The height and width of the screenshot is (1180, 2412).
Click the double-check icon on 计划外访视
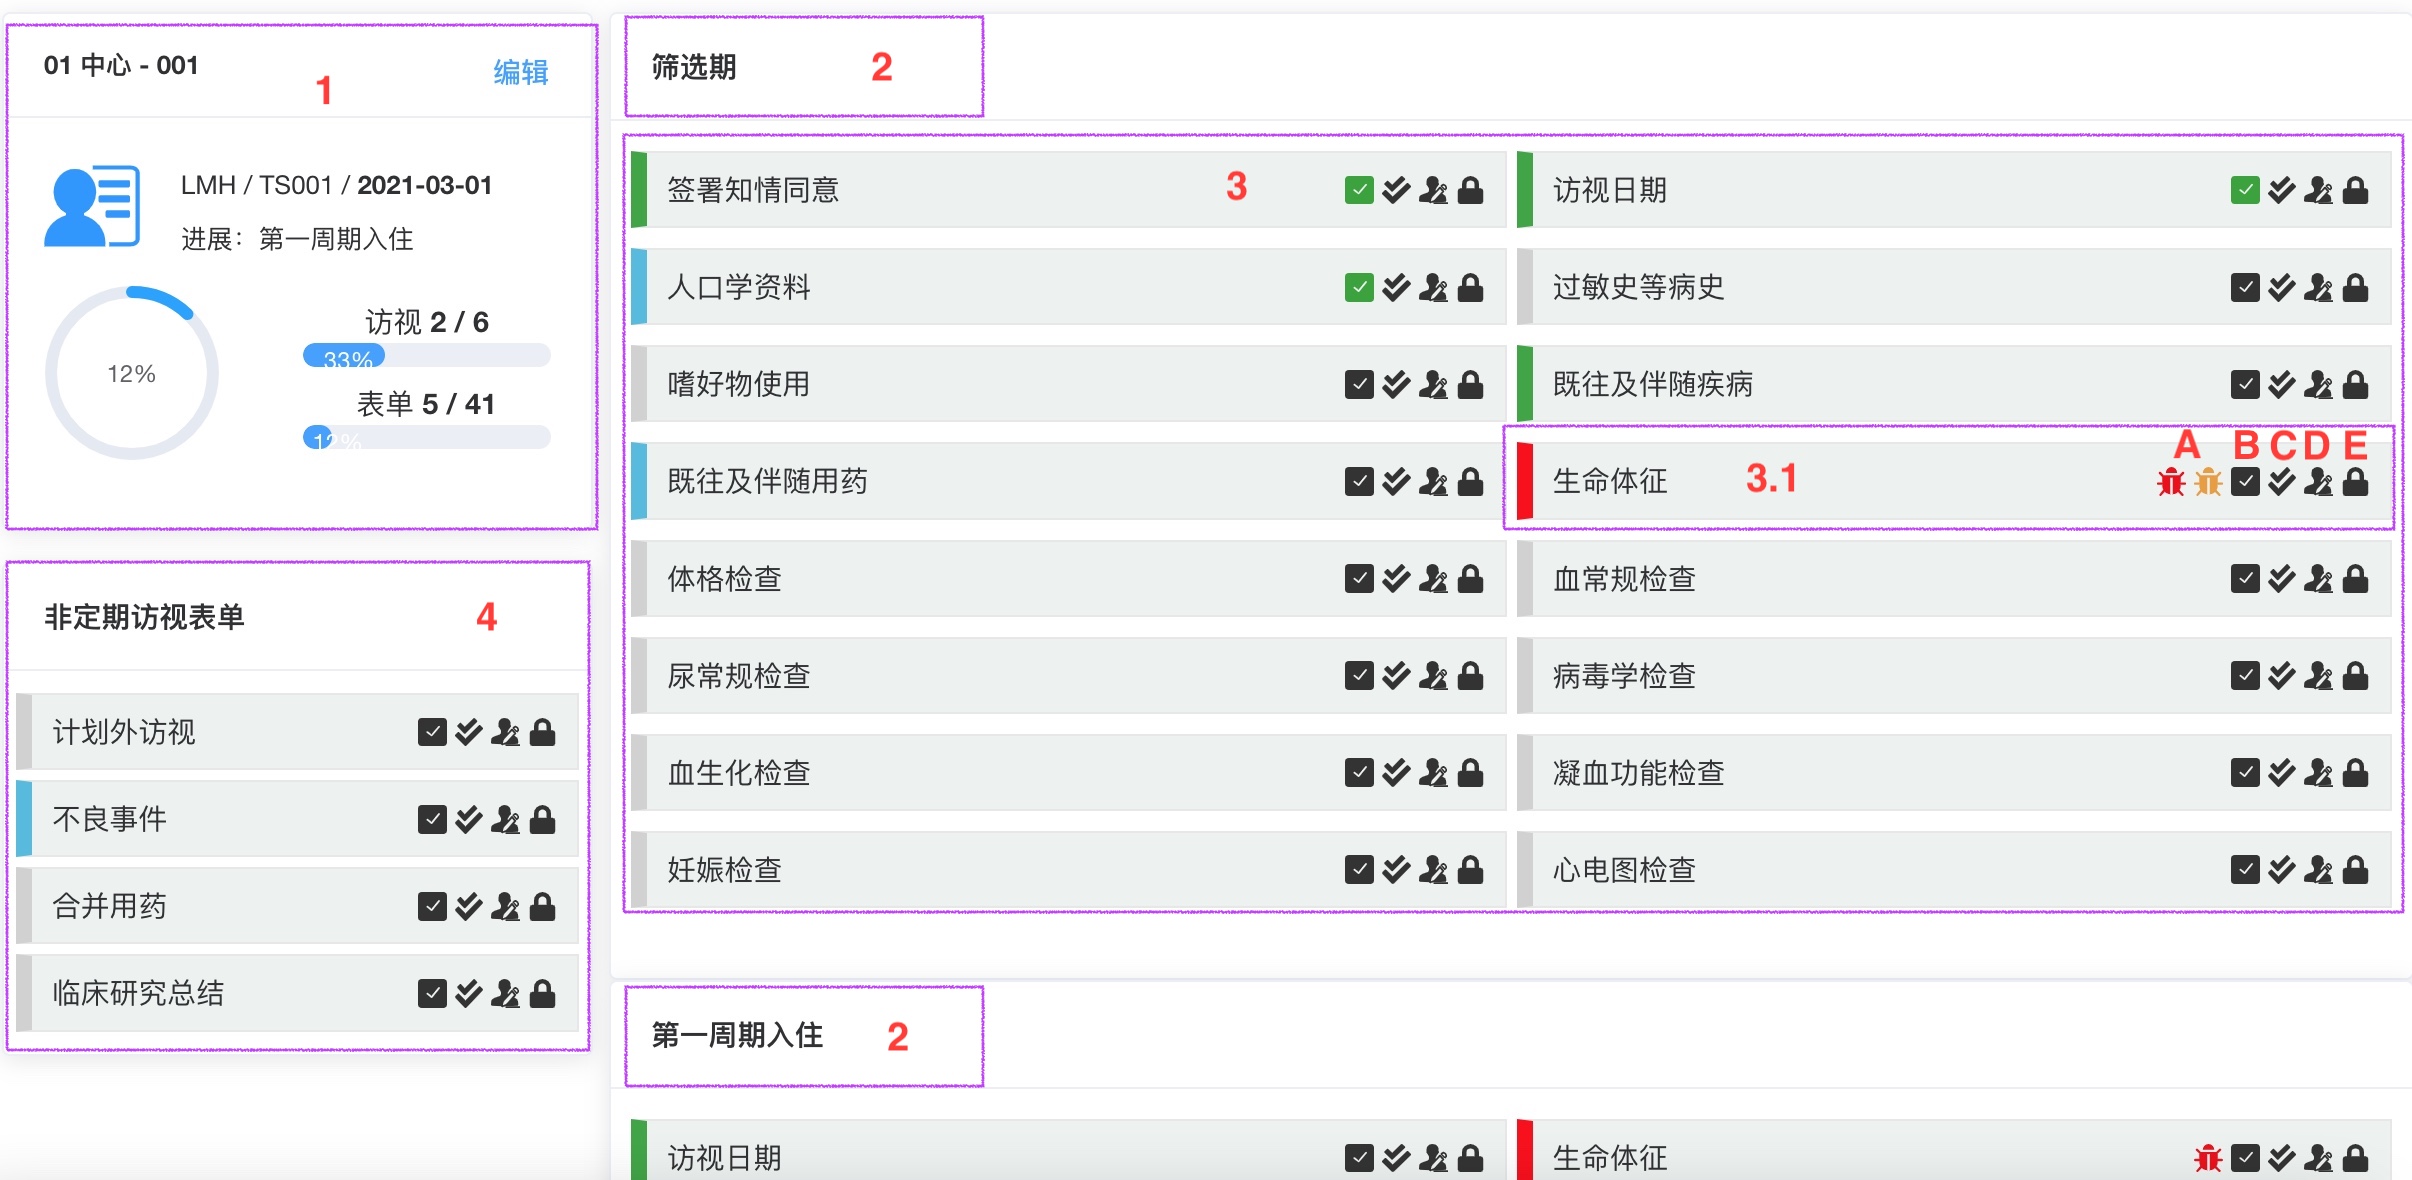(468, 733)
